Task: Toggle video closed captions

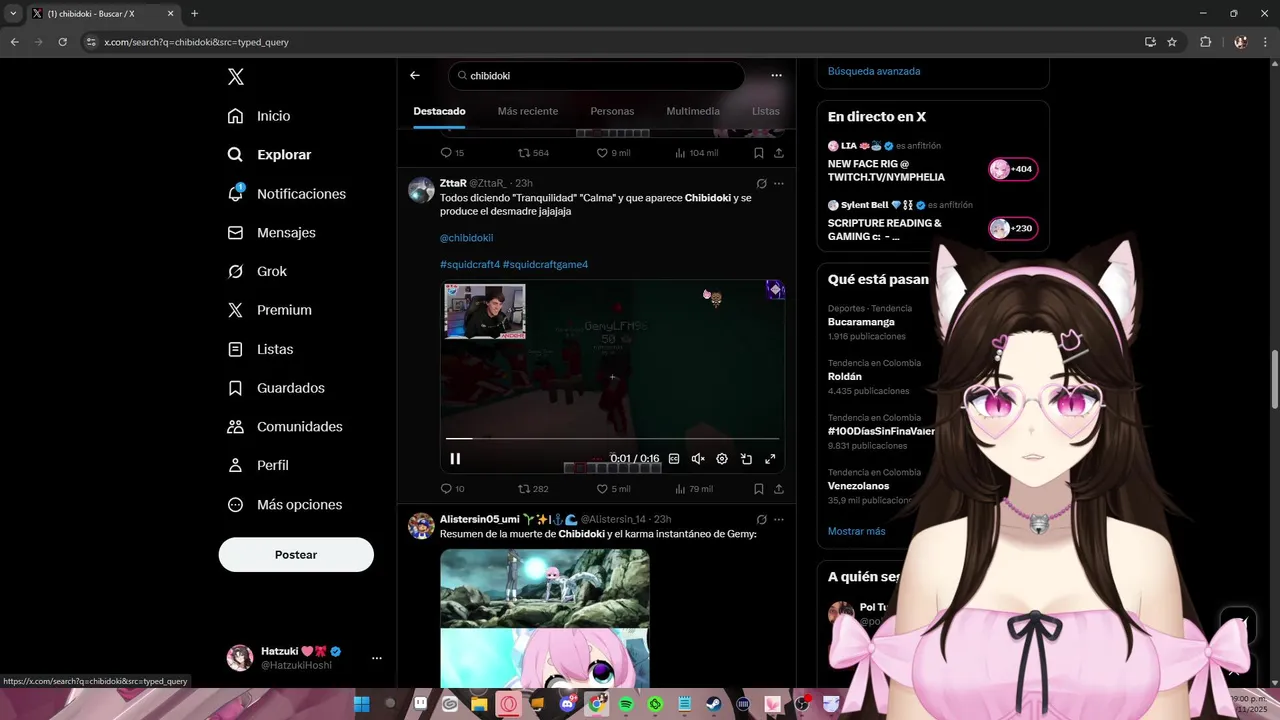Action: (x=674, y=459)
